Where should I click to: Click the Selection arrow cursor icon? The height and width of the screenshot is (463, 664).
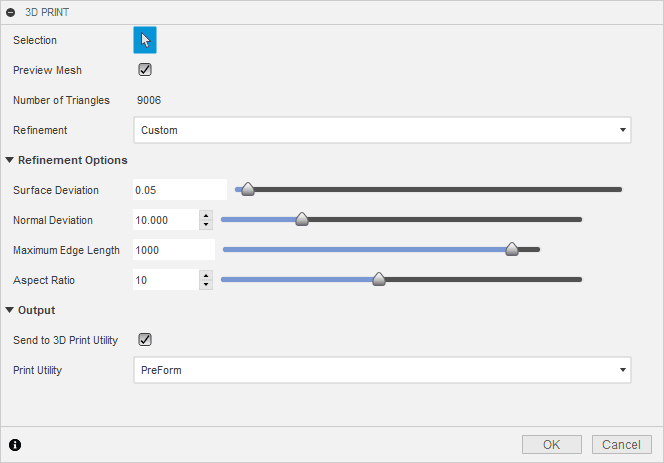pyautogui.click(x=145, y=40)
